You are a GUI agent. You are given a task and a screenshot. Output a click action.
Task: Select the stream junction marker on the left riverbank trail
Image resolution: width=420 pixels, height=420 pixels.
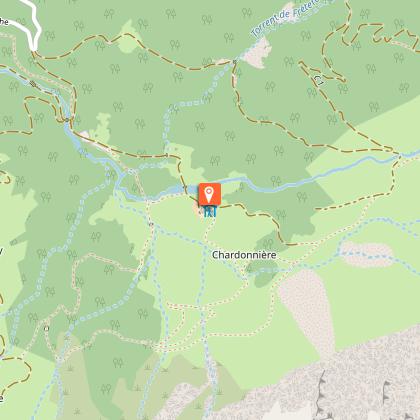(x=68, y=120)
